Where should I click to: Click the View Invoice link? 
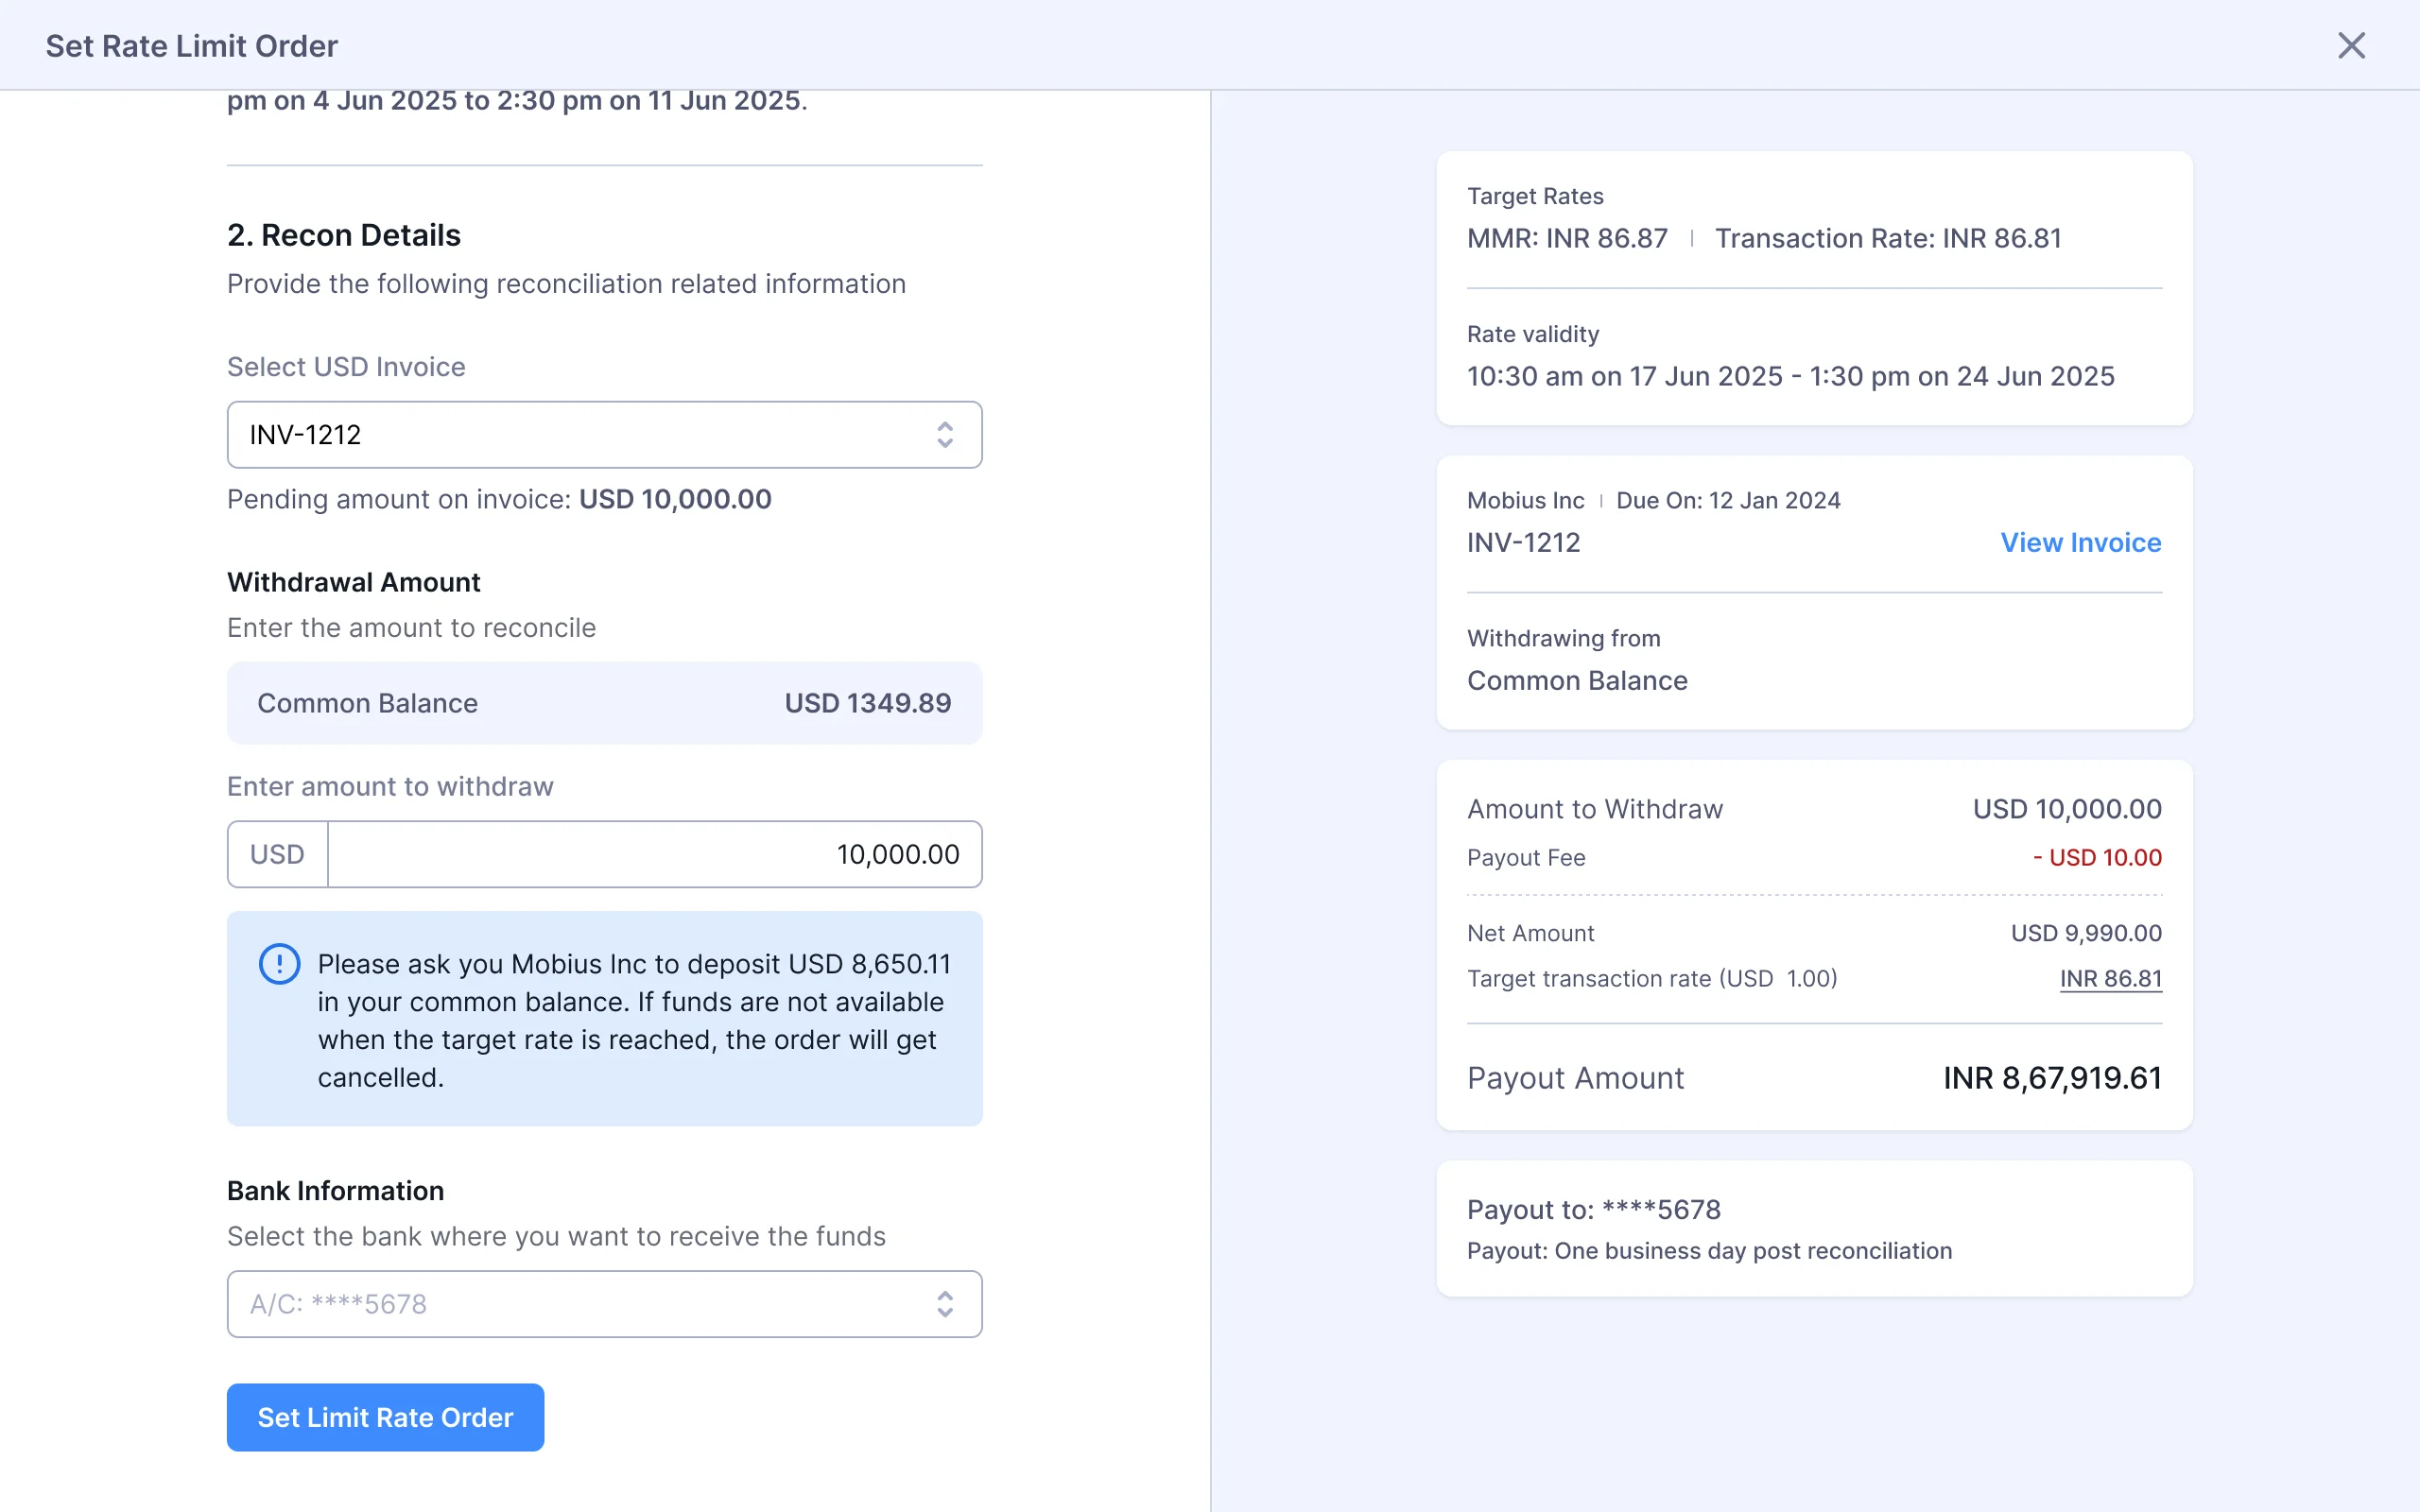click(x=2080, y=542)
